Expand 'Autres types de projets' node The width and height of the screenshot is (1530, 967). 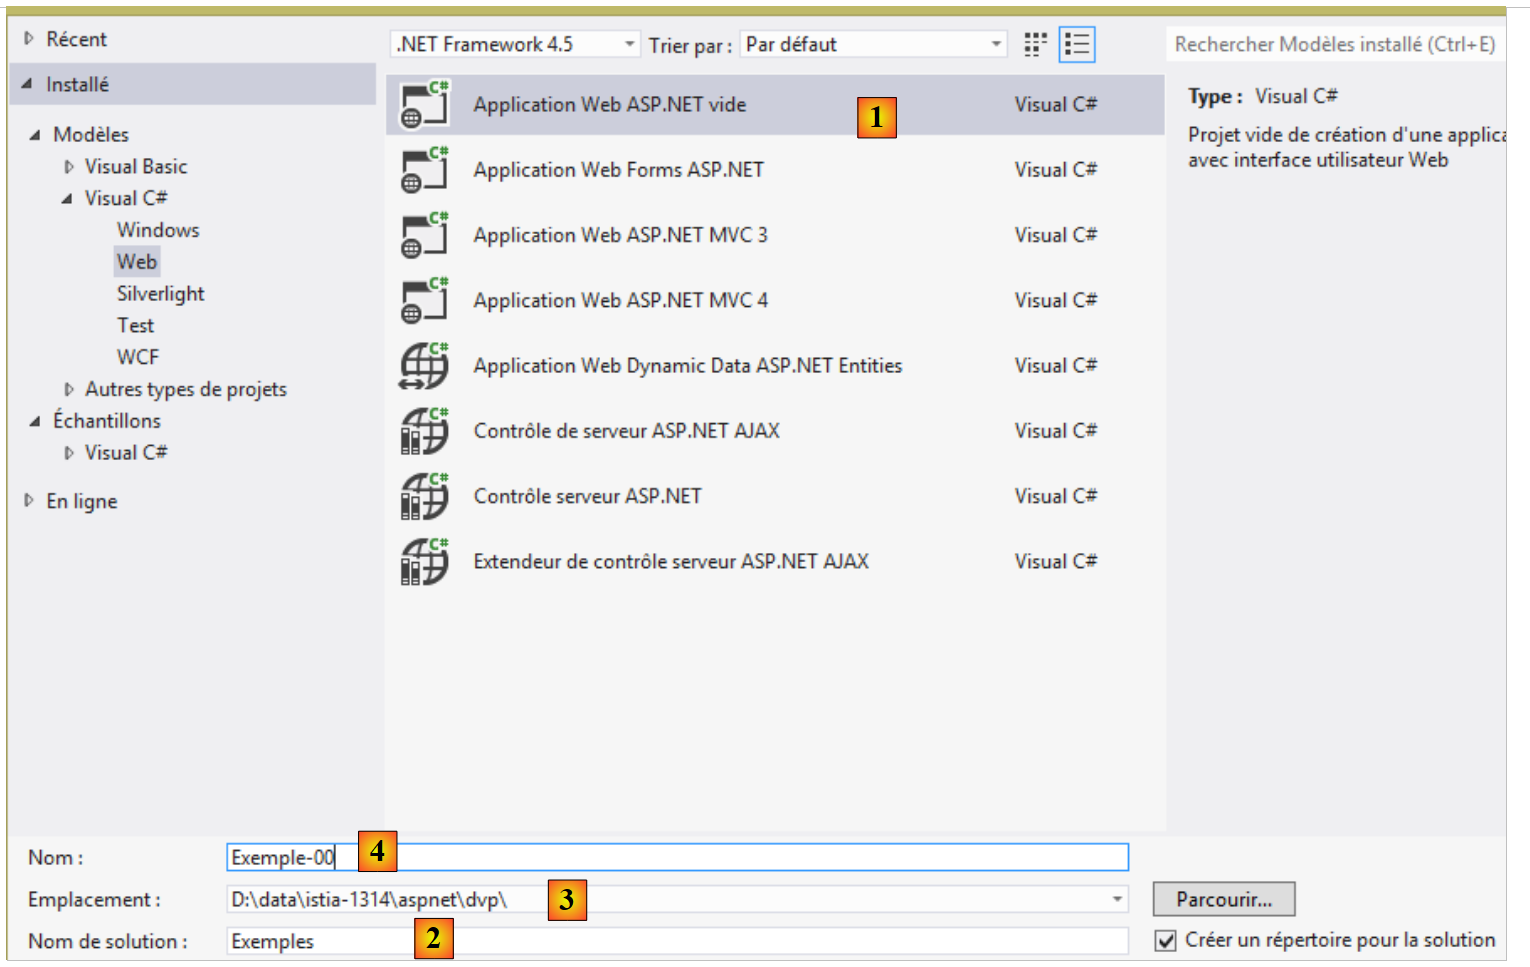click(69, 389)
